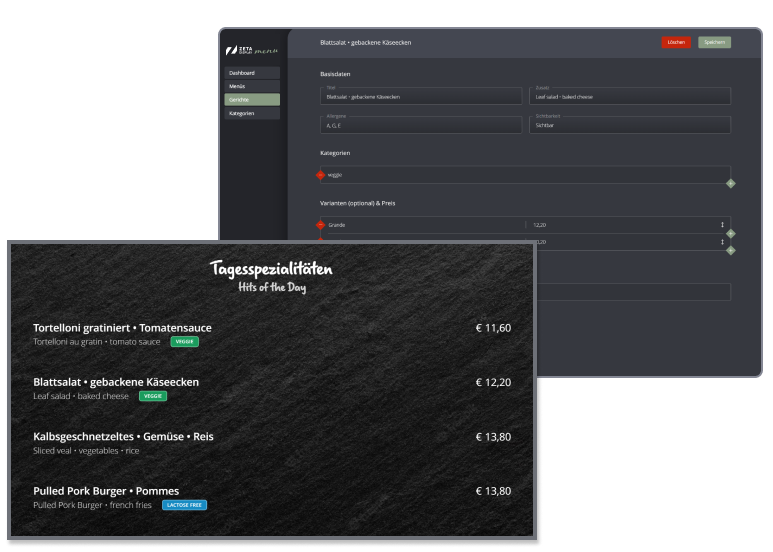The height and width of the screenshot is (552, 773).
Task: Click the price € 11,60
Action: tap(493, 328)
